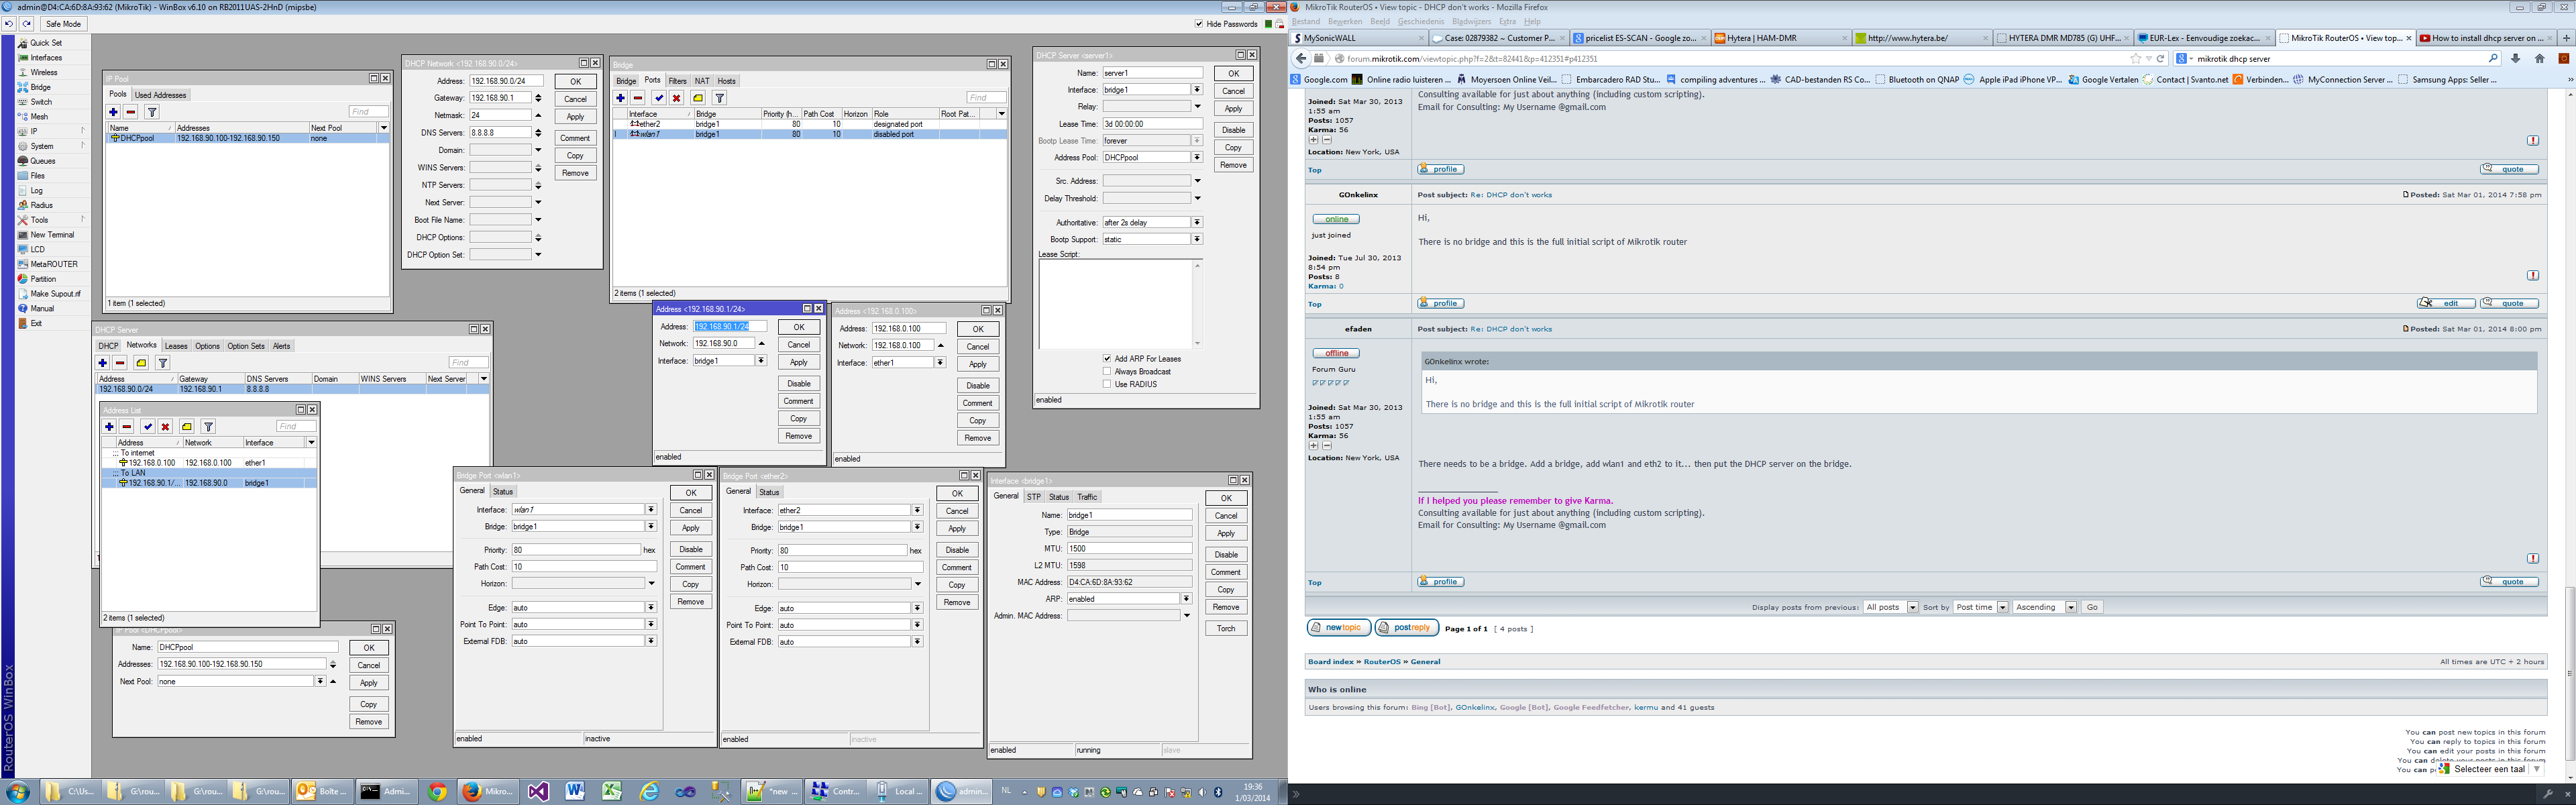
Task: Open Quick Set from the WinBox sidebar
Action: pyautogui.click(x=46, y=43)
